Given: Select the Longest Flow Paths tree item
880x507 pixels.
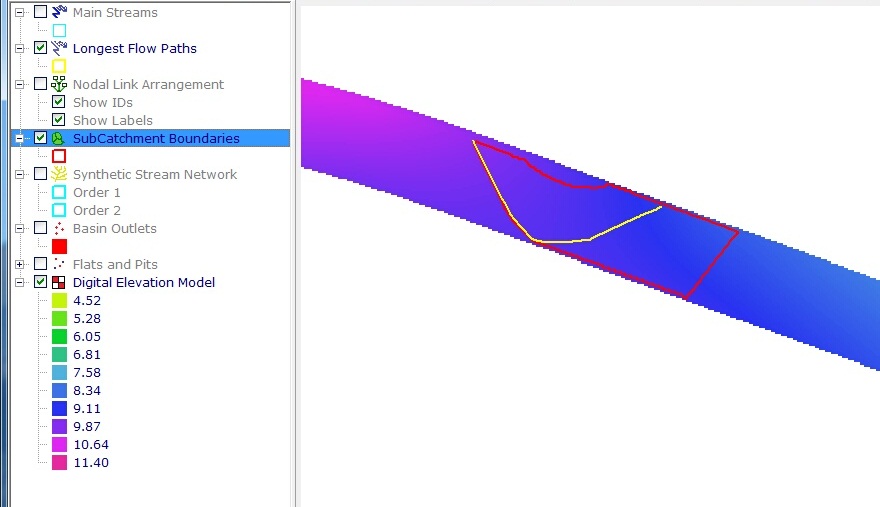Looking at the screenshot, I should tap(134, 48).
